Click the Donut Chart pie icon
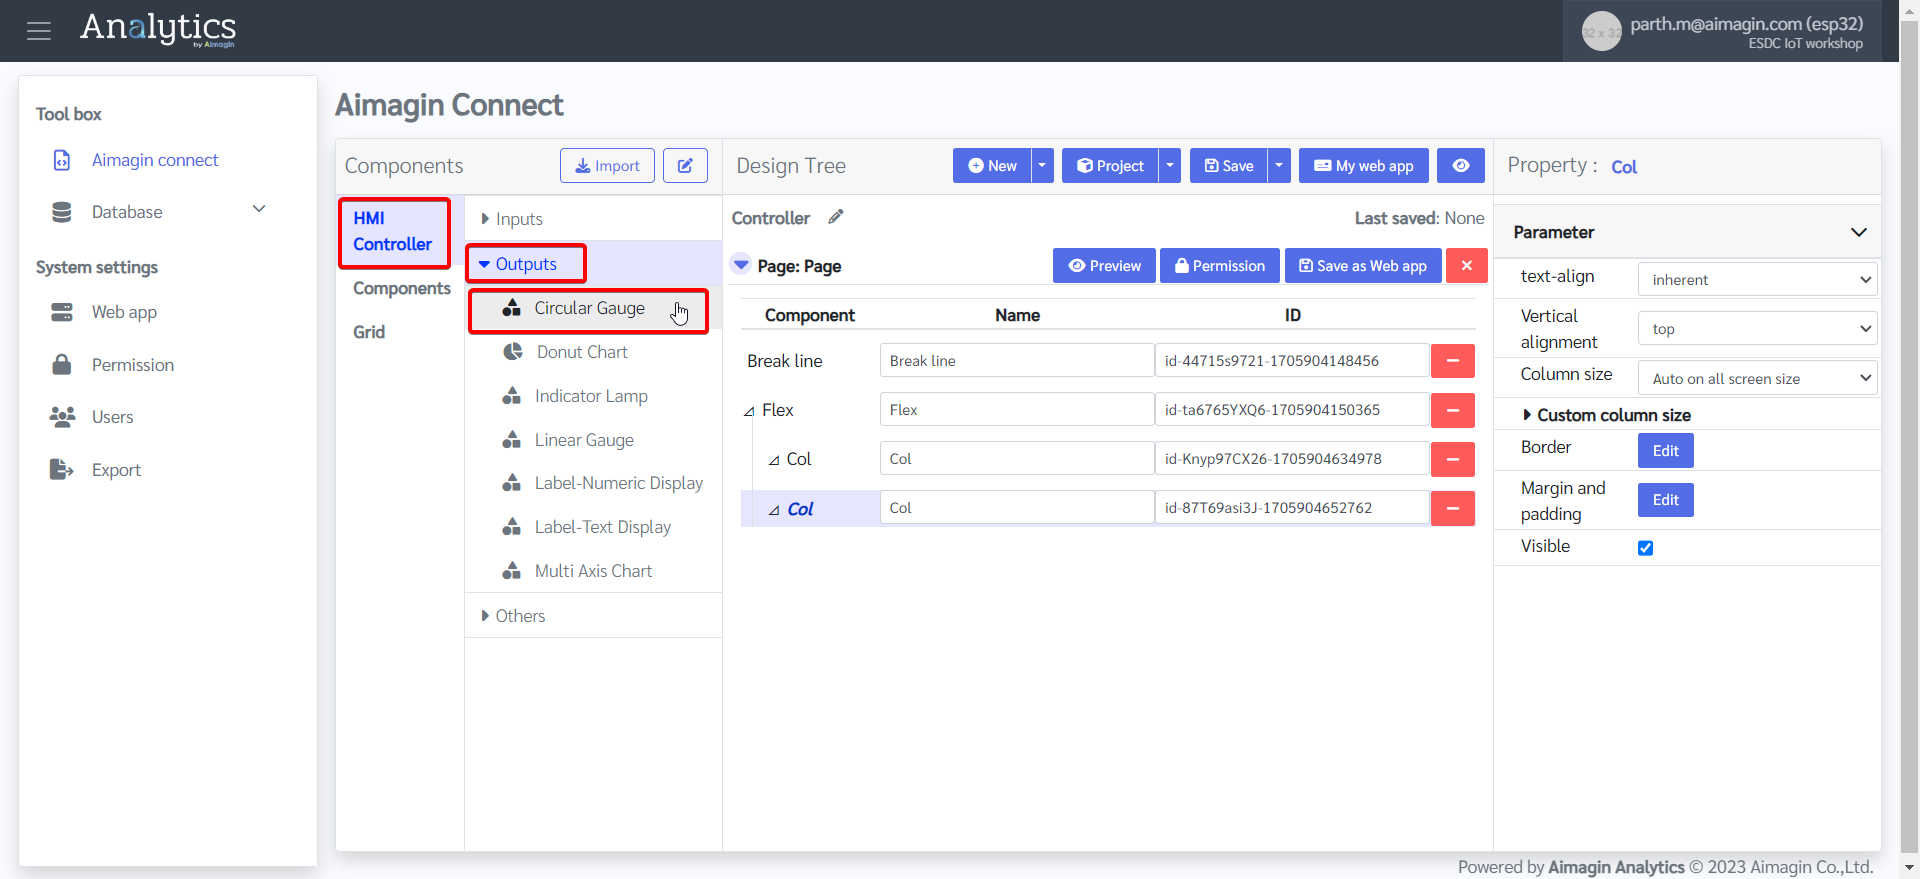 (513, 352)
